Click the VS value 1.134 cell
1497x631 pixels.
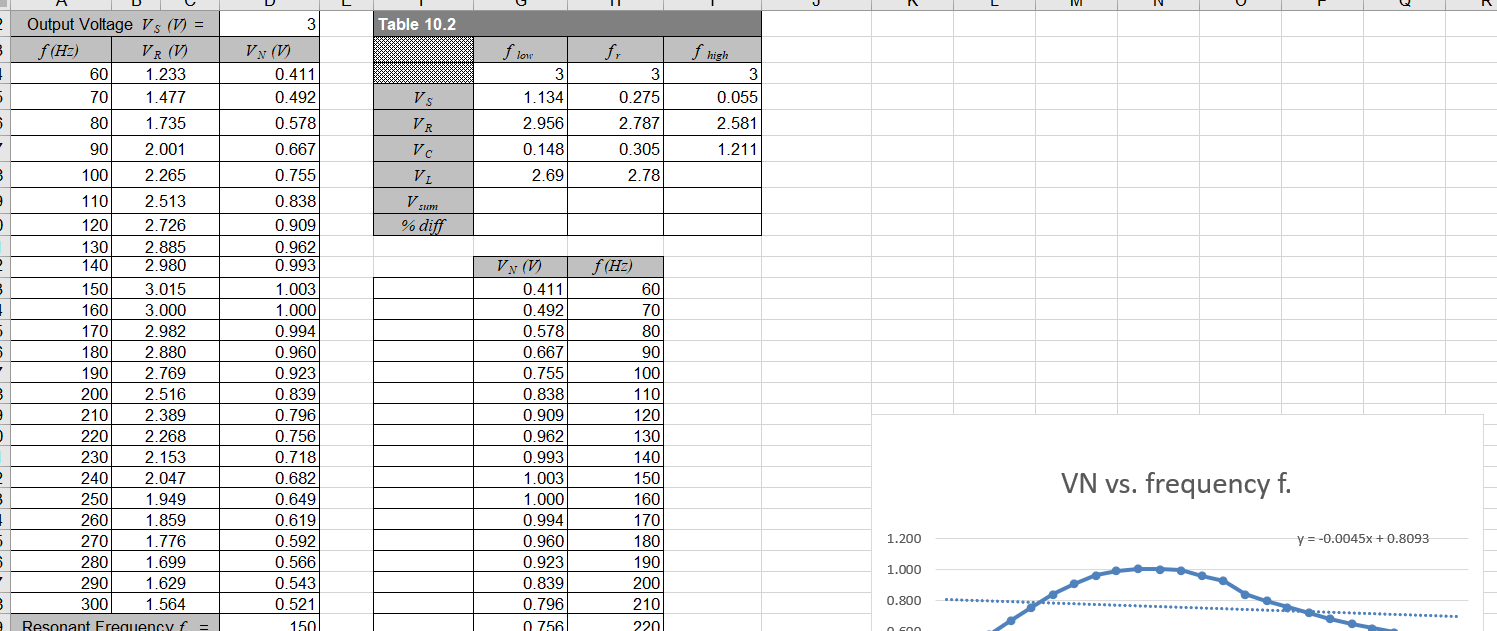(x=520, y=98)
